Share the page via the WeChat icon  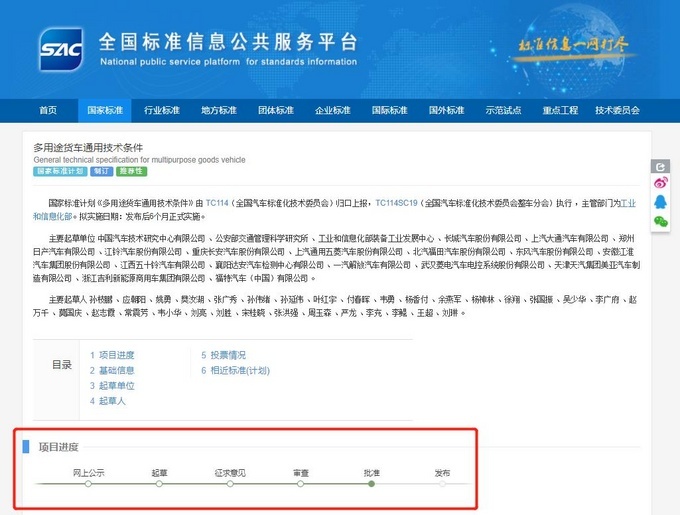tap(660, 222)
